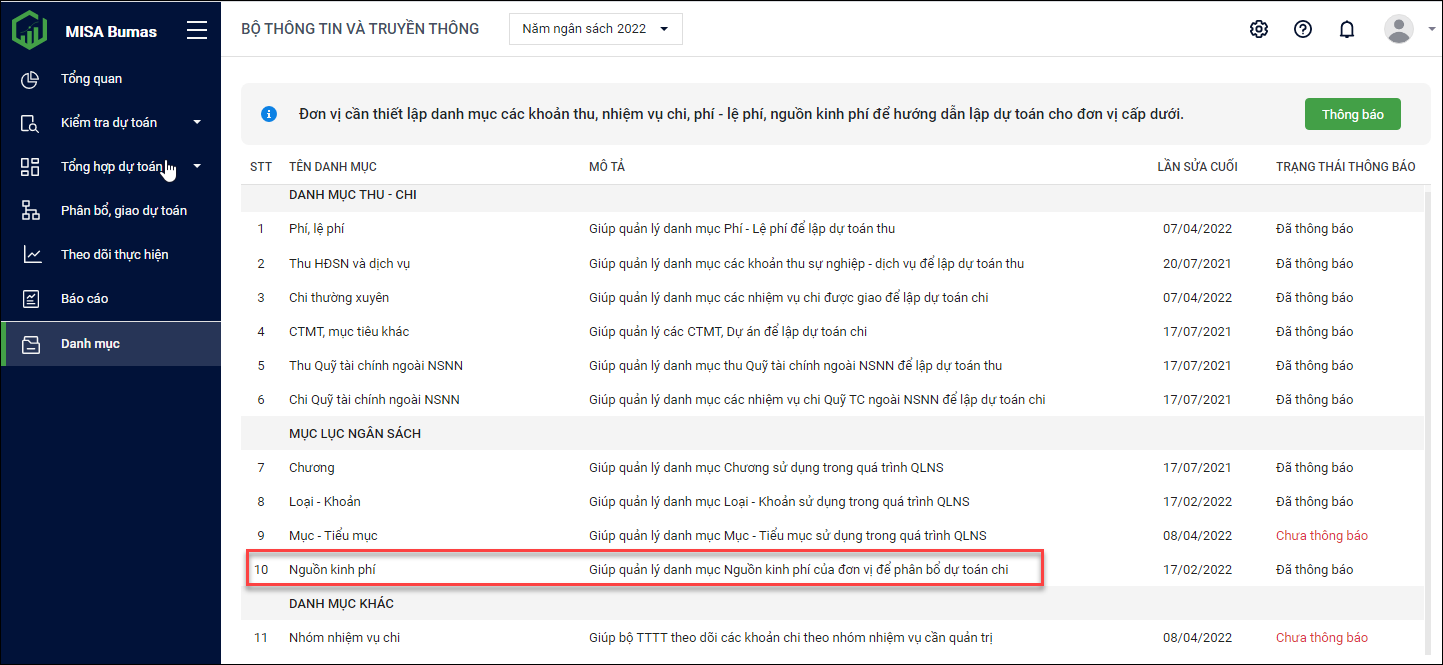Viewport: 1443px width, 665px height.
Task: Collapse sidebar with hamburger menu icon
Action: (x=197, y=31)
